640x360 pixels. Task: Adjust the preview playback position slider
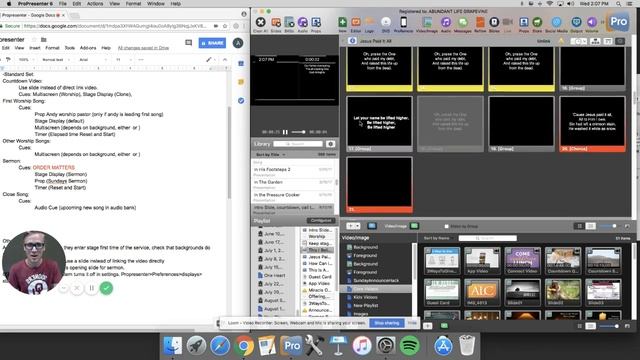[x=298, y=132]
